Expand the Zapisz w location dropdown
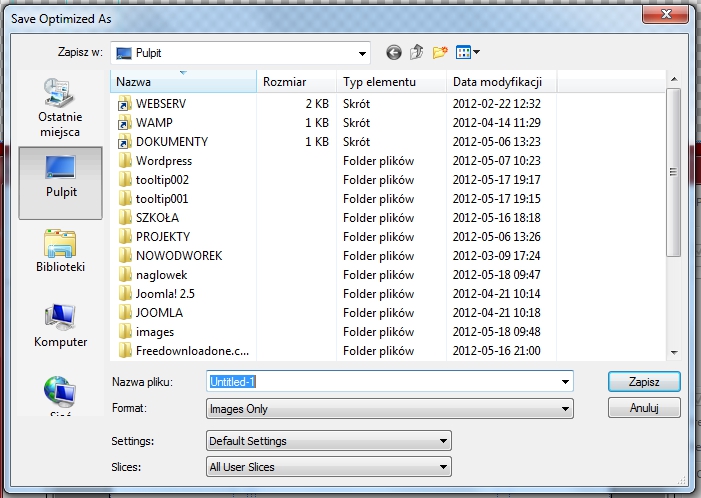This screenshot has height=498, width=701. (x=362, y=52)
